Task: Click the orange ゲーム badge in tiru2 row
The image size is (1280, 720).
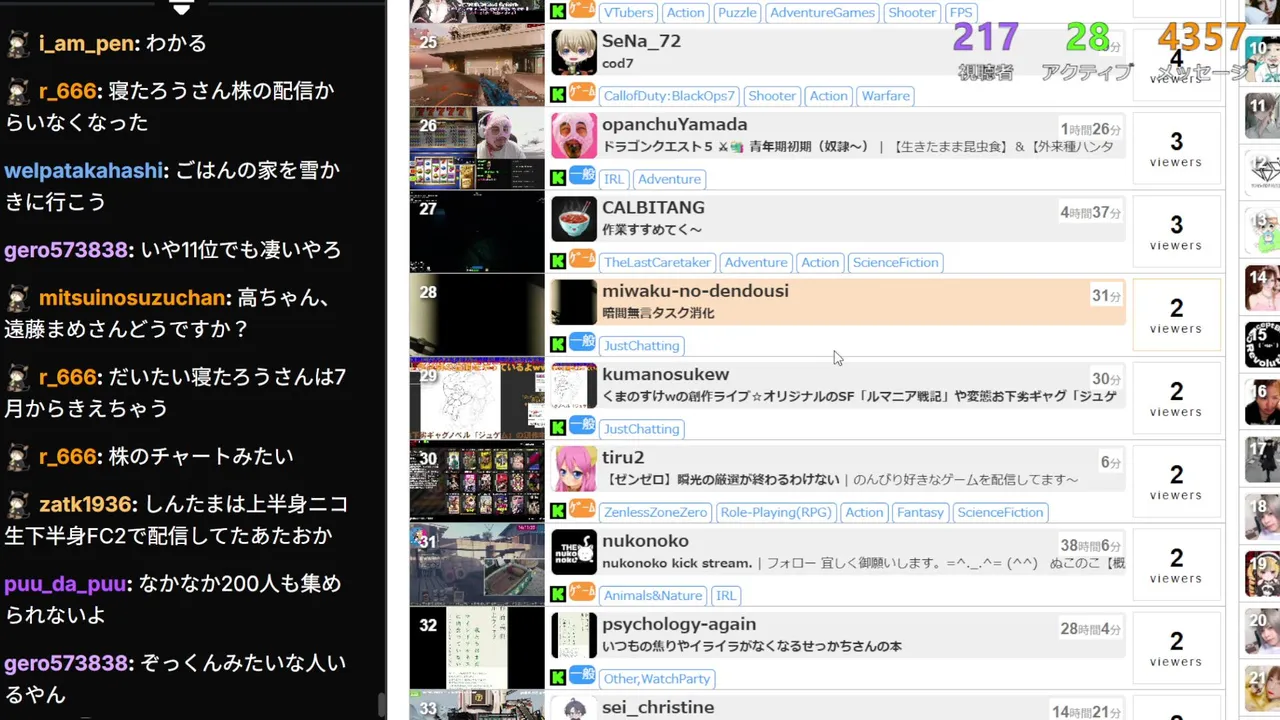Action: click(582, 508)
